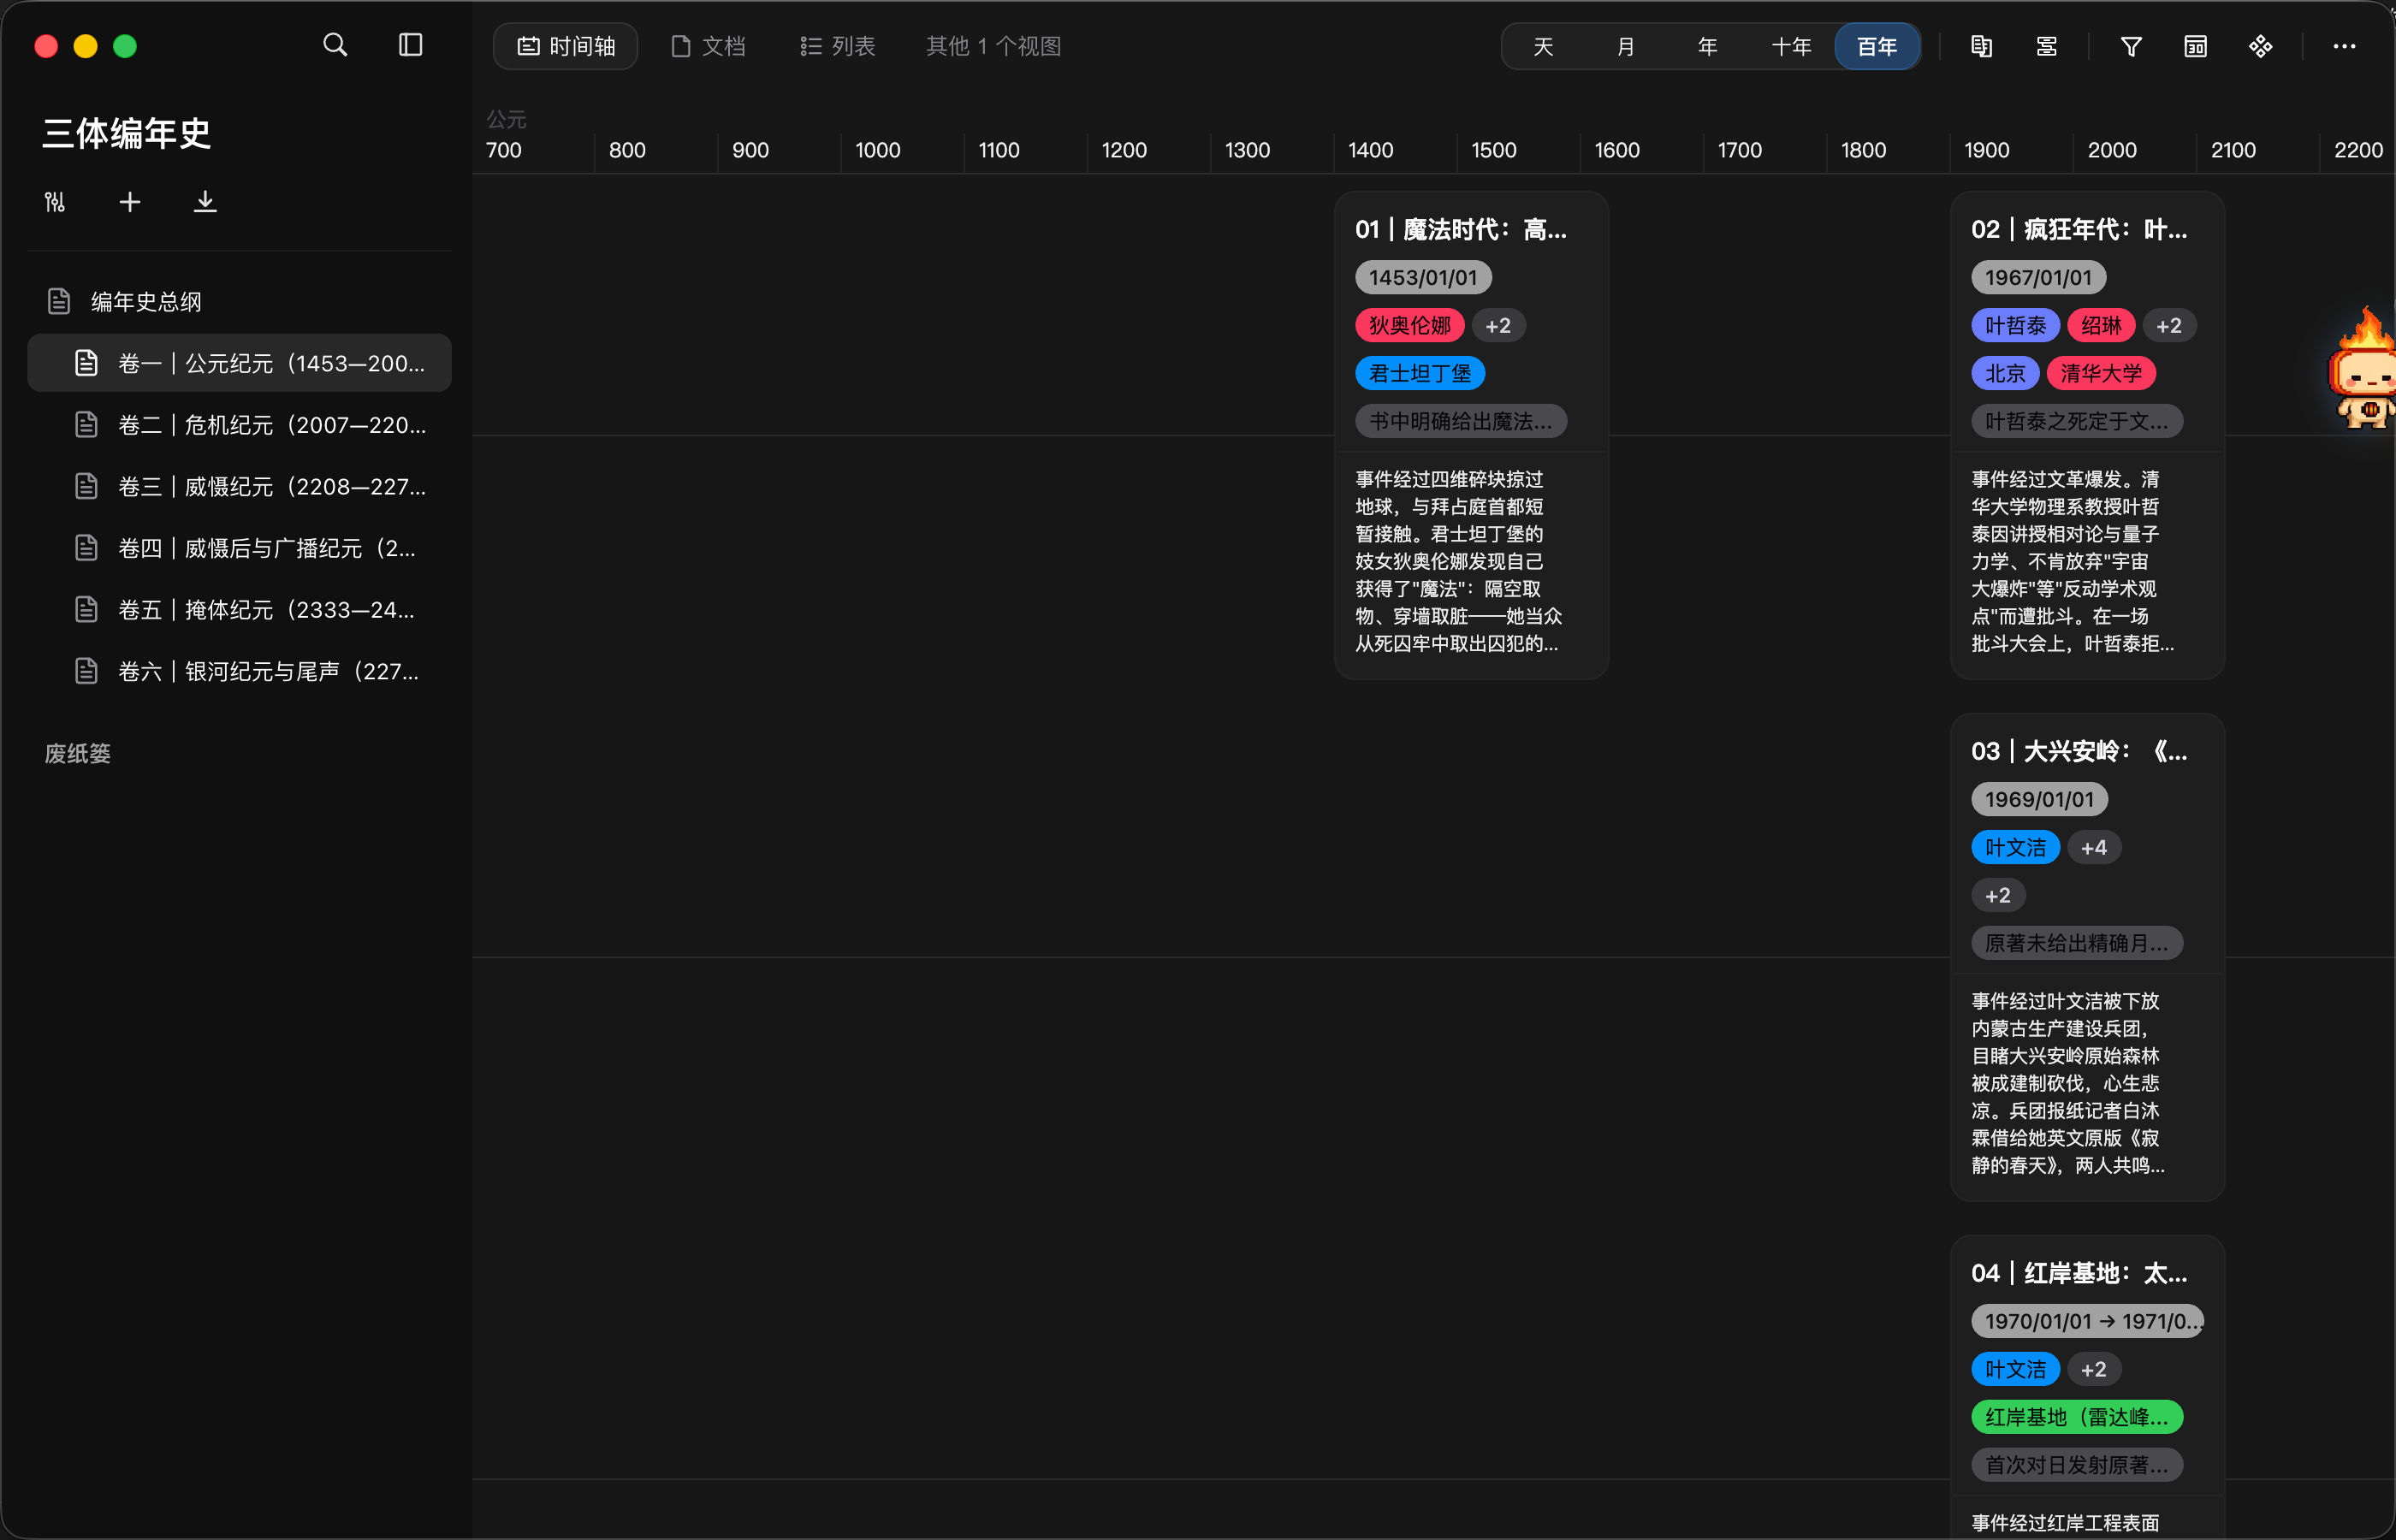Viewport: 2396px width, 1540px height.
Task: Click the 绍琳 character tag
Action: (2101, 325)
